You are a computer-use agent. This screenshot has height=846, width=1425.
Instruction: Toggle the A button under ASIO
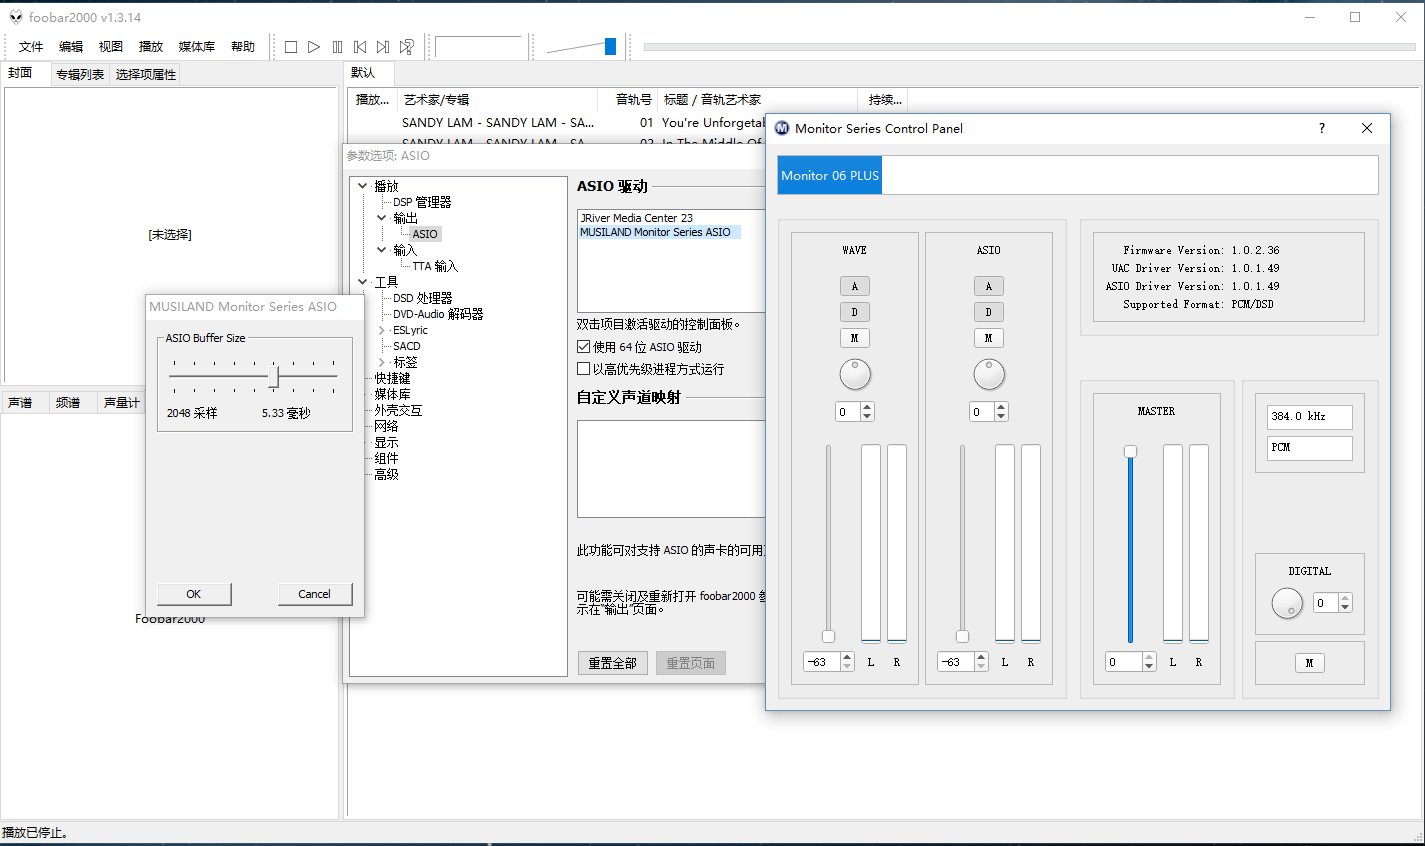point(989,286)
